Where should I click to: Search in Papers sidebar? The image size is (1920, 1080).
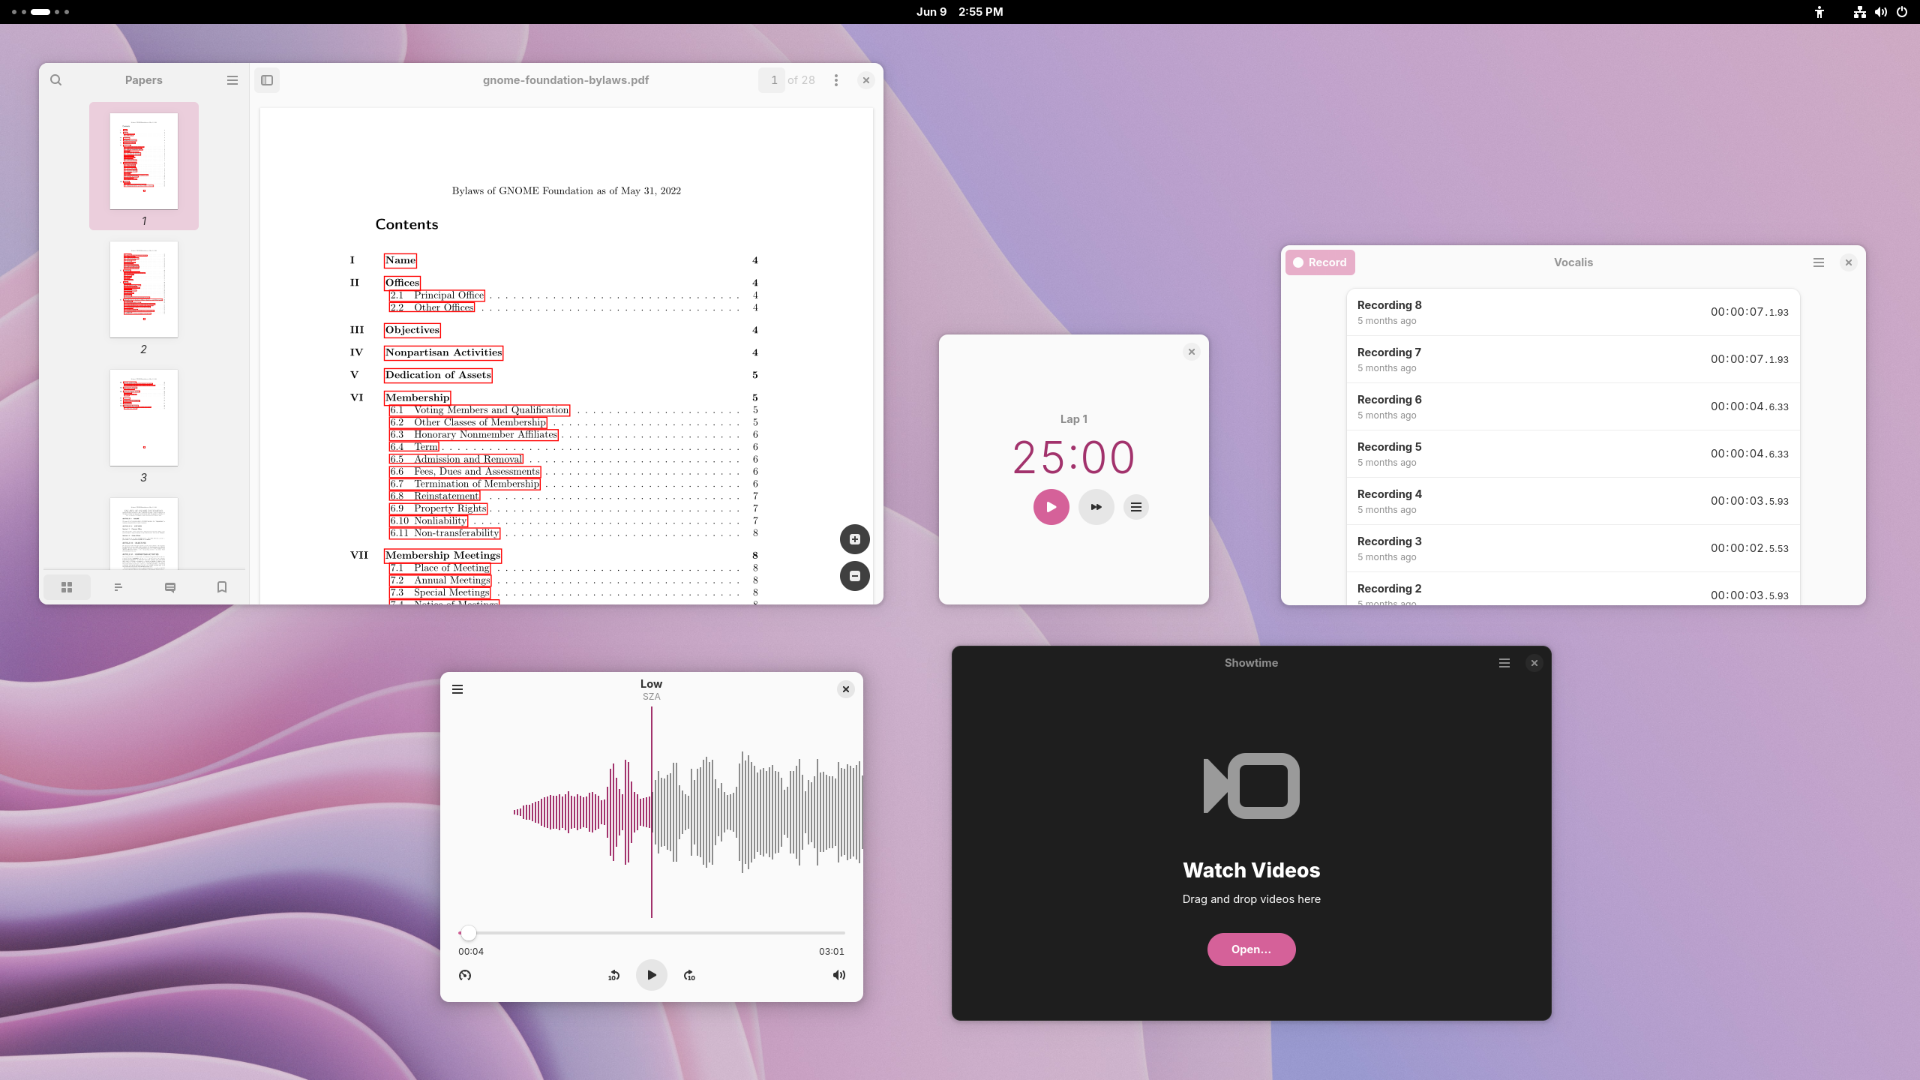(56, 80)
